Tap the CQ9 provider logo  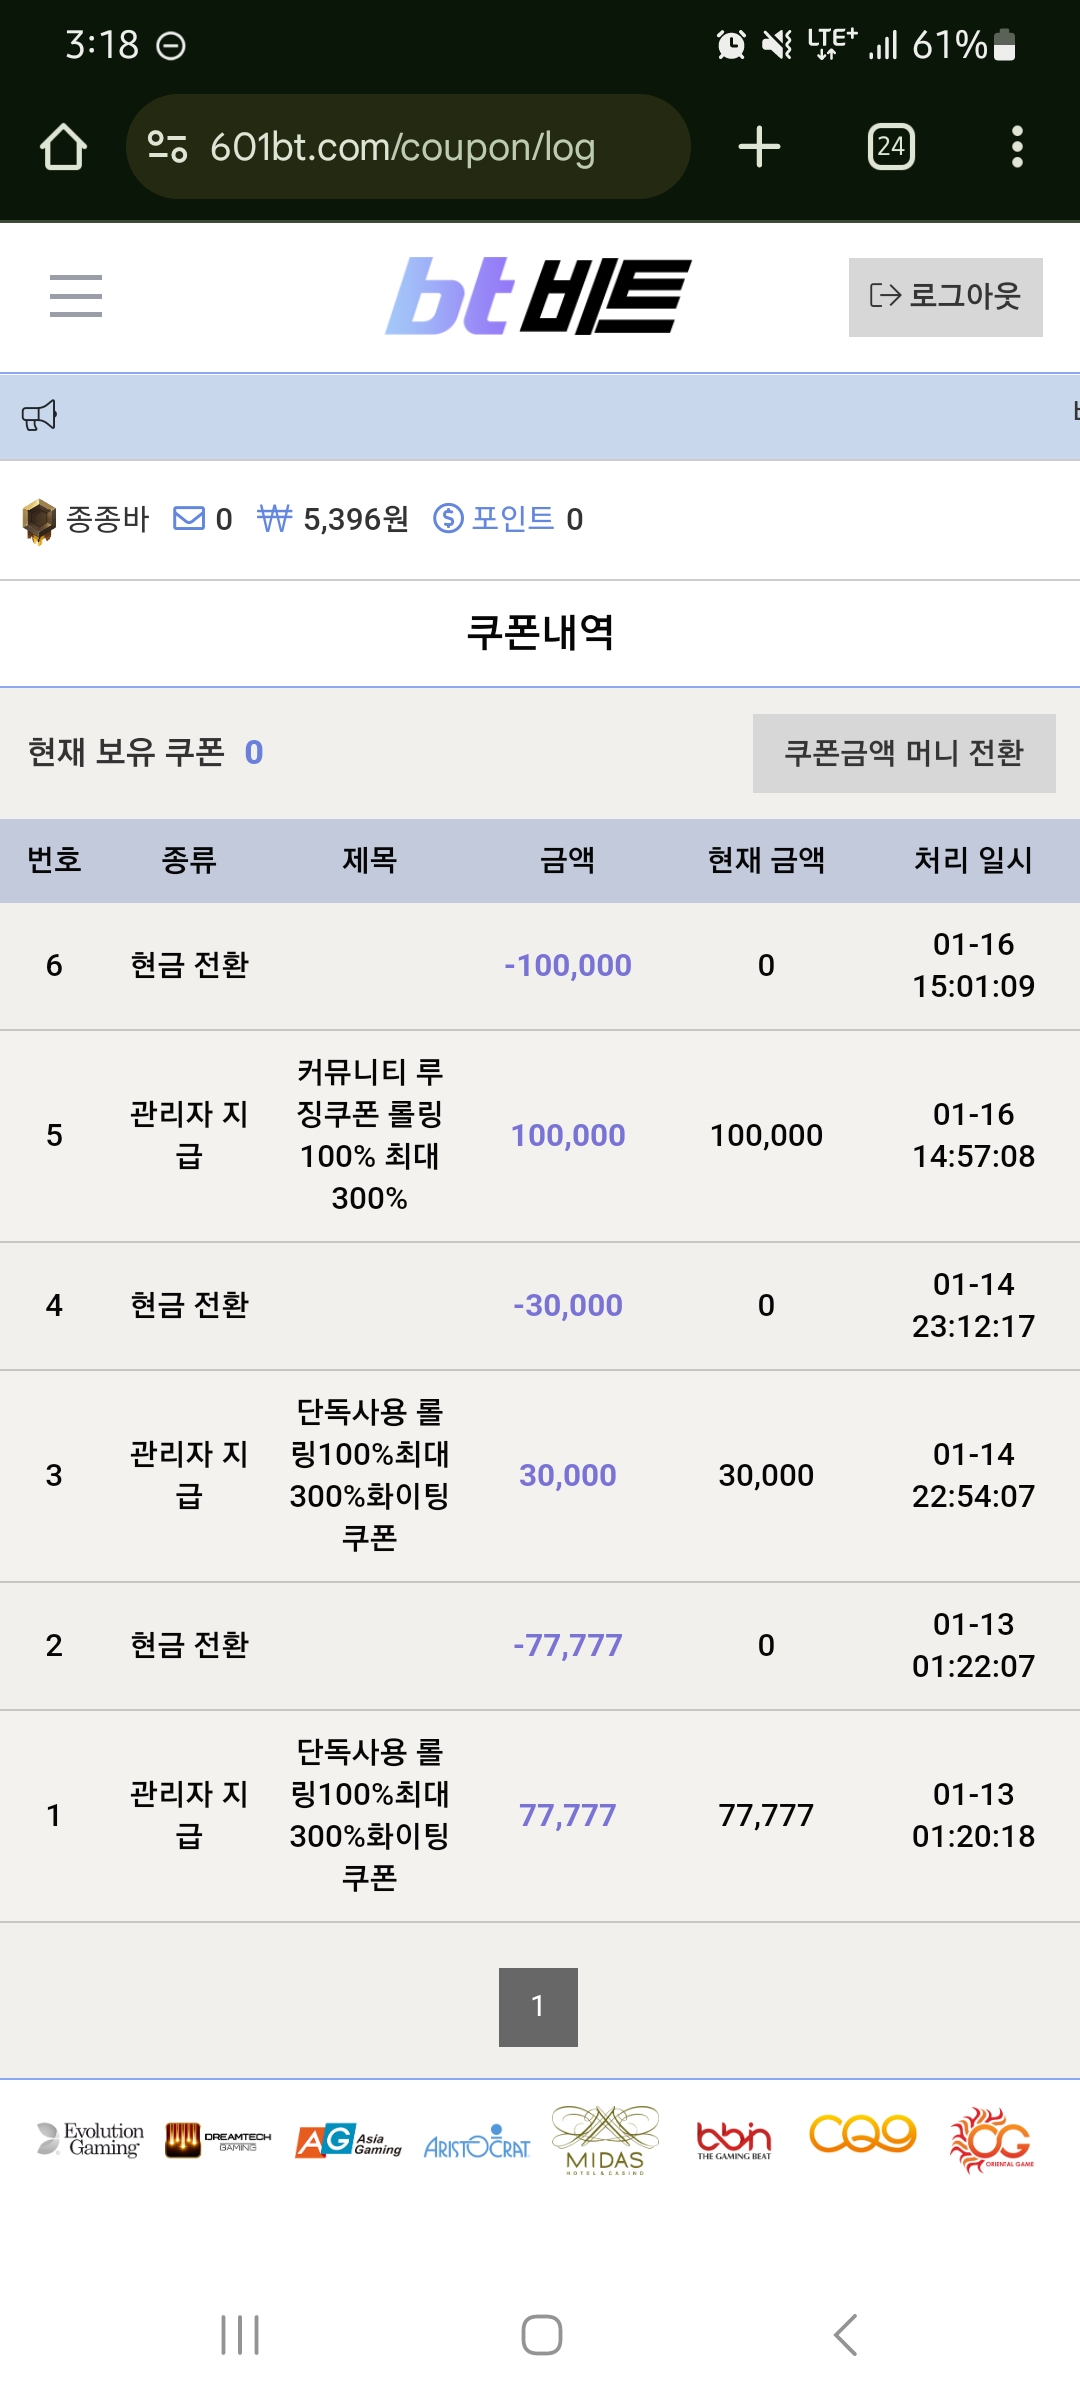click(x=862, y=2134)
